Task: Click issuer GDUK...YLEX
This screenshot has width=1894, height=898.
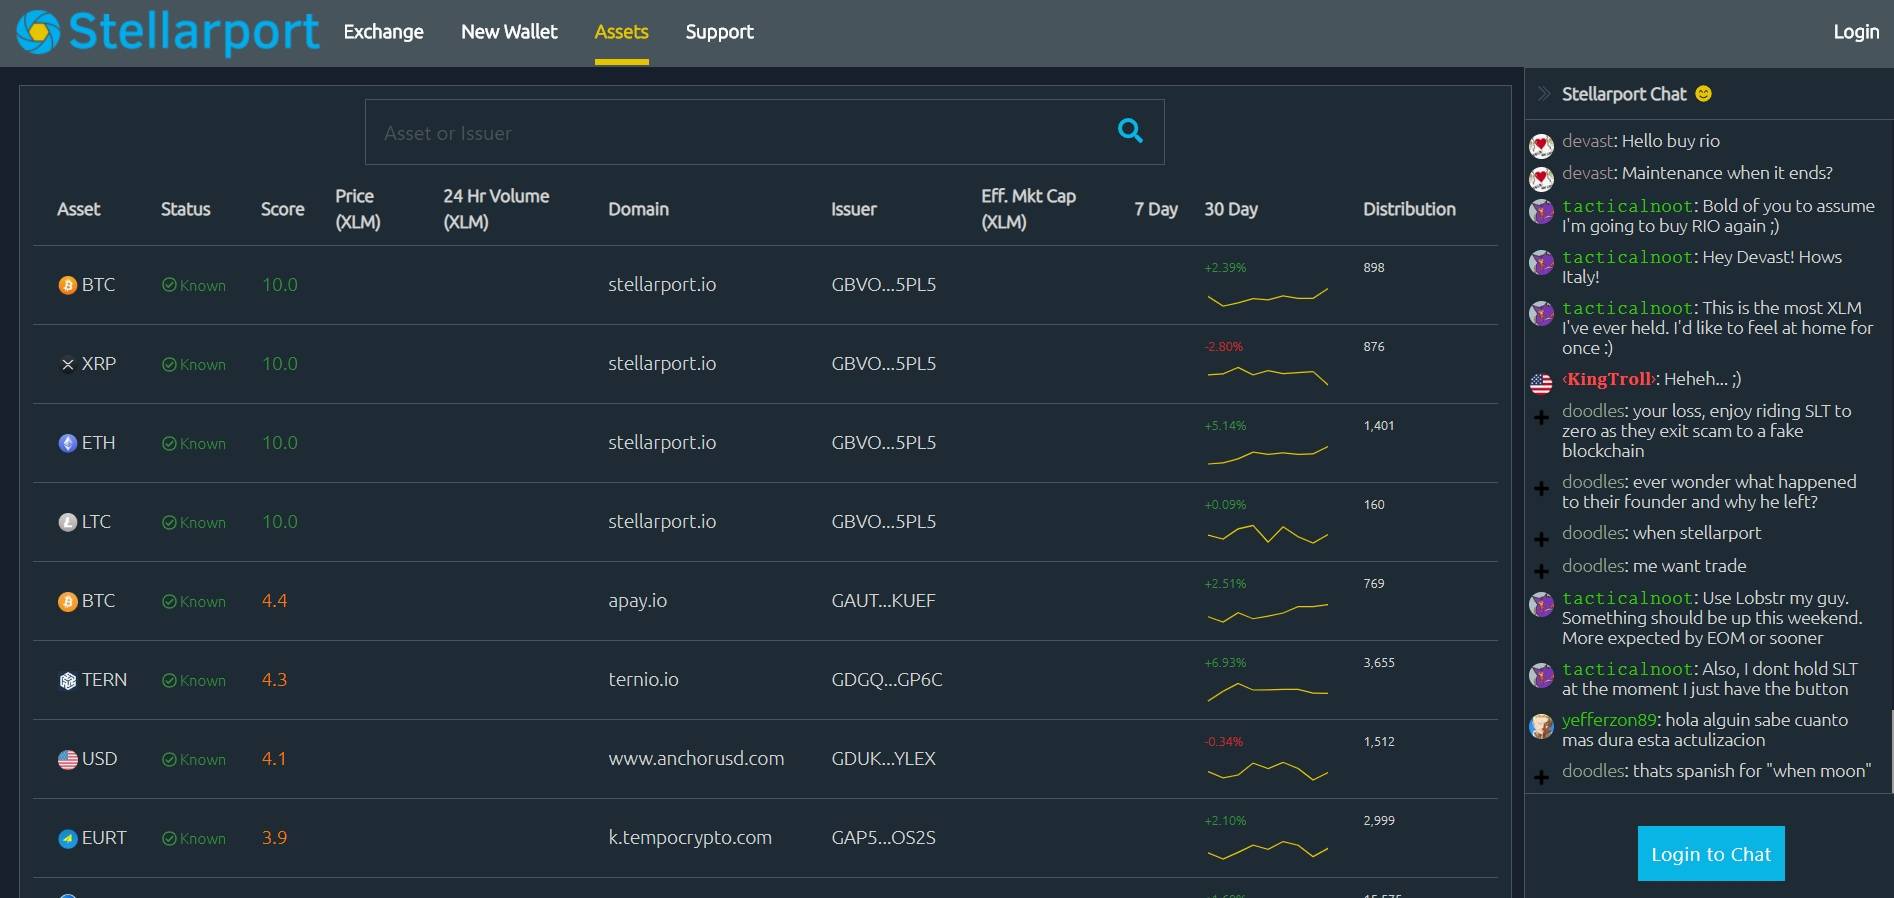Action: point(883,759)
